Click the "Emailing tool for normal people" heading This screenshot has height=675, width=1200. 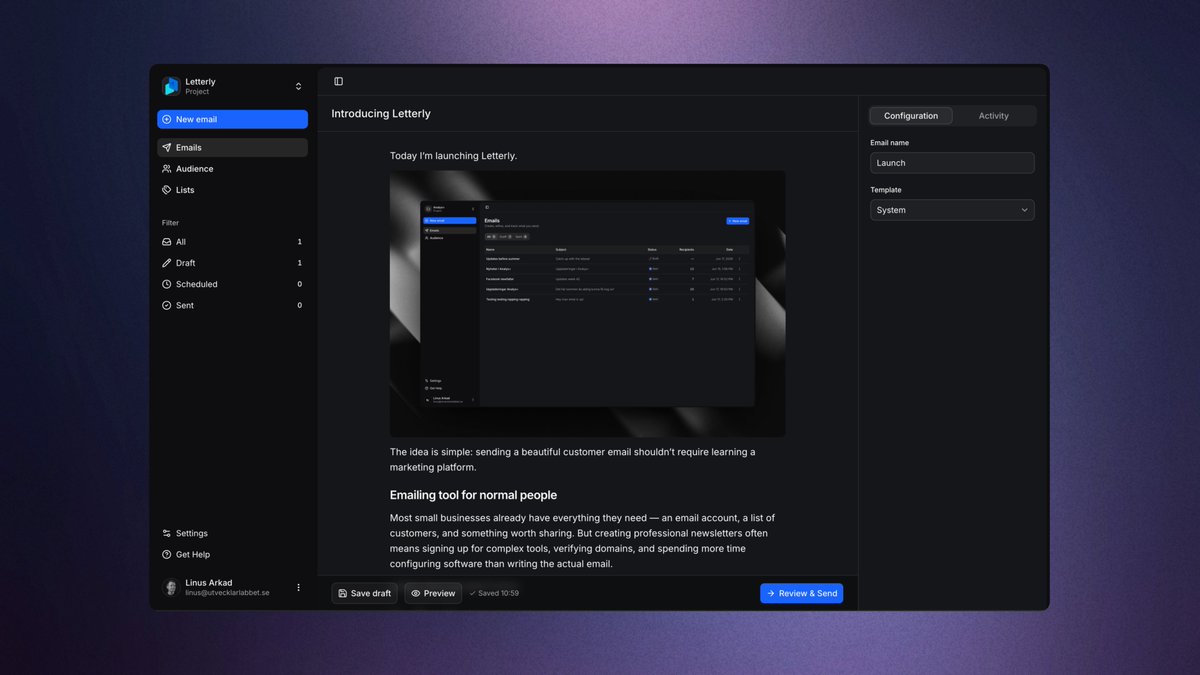tap(473, 495)
